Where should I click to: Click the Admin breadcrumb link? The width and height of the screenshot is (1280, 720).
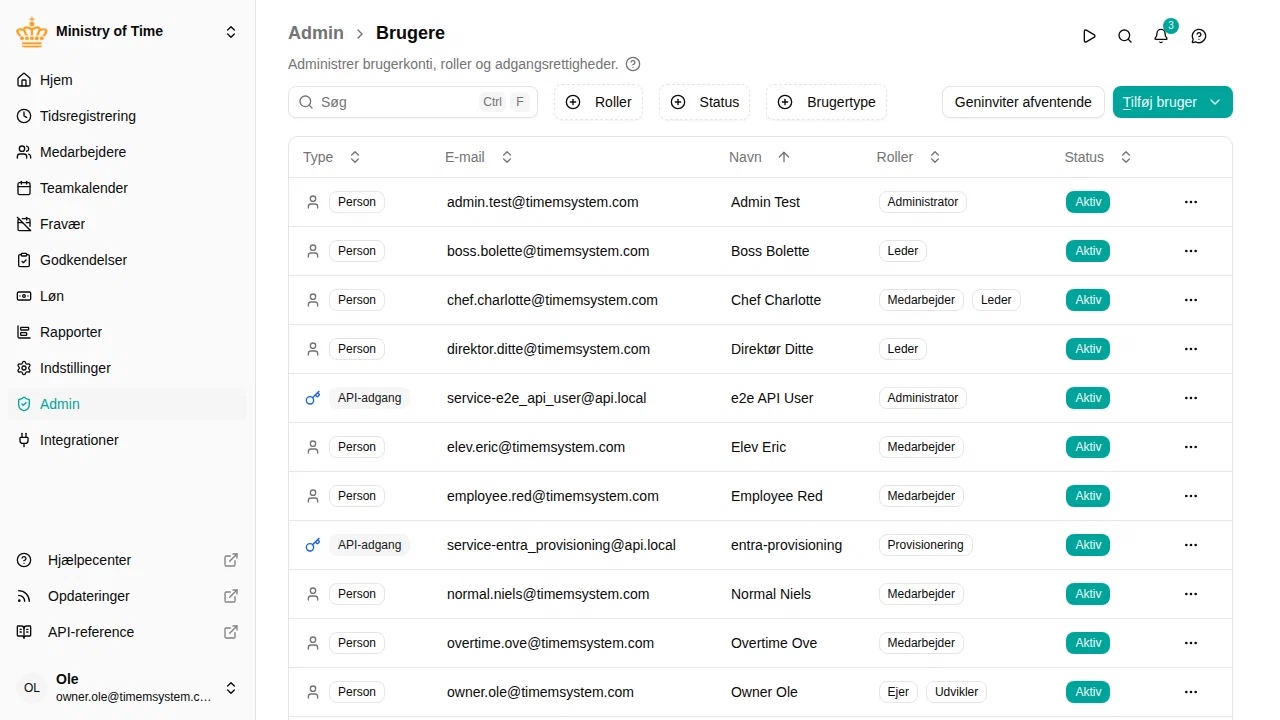[x=316, y=33]
